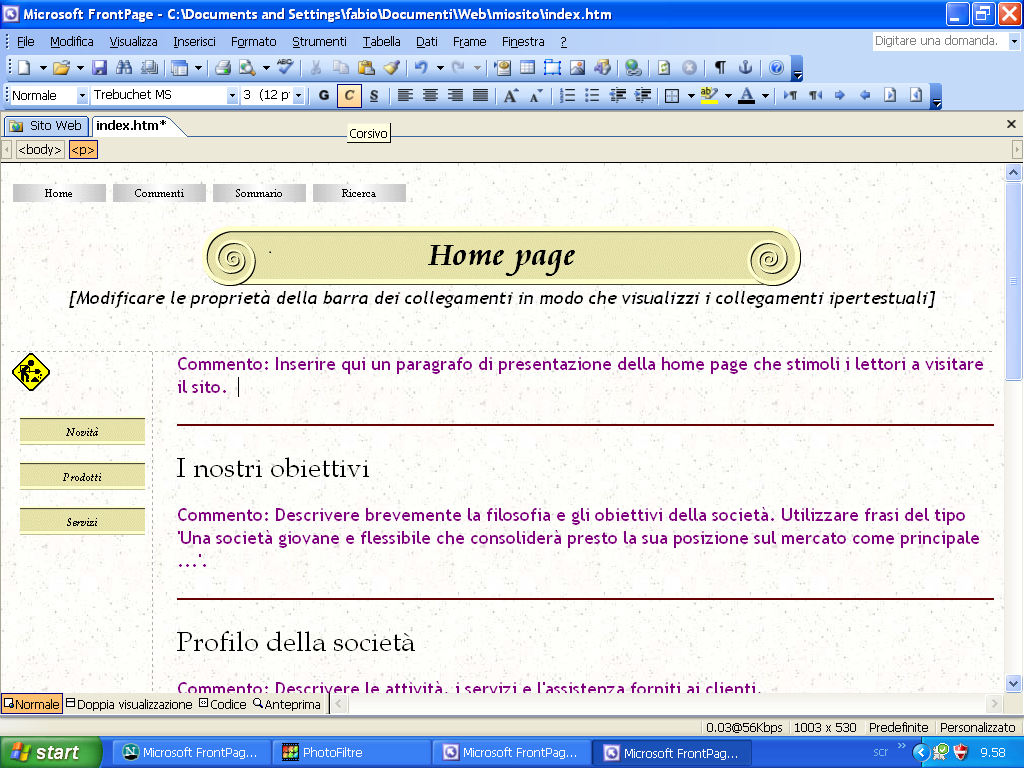This screenshot has height=768, width=1024.
Task: Toggle left text alignment
Action: coord(405,95)
